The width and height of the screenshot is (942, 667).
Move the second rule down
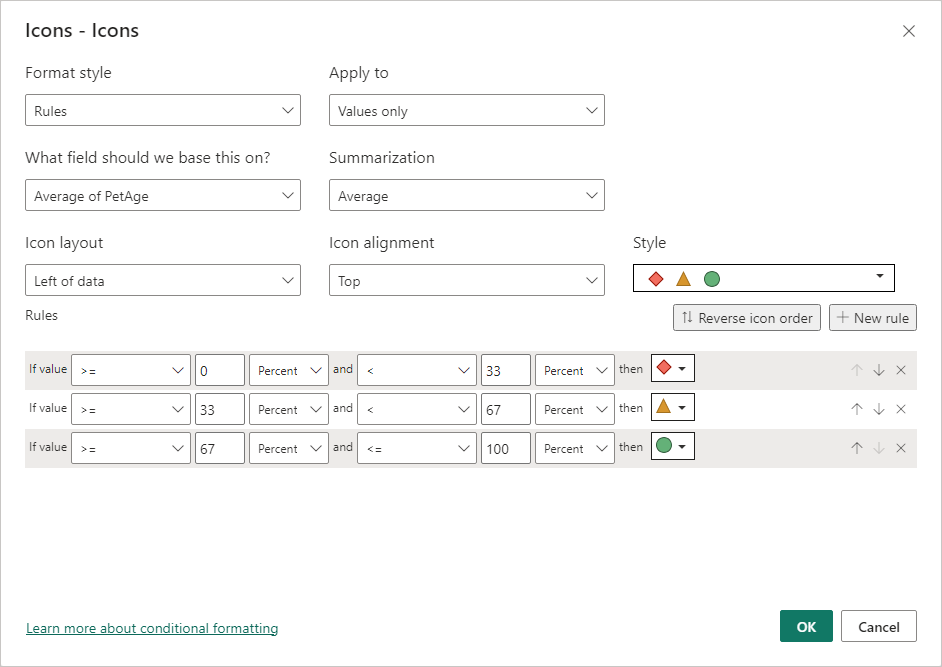click(879, 409)
